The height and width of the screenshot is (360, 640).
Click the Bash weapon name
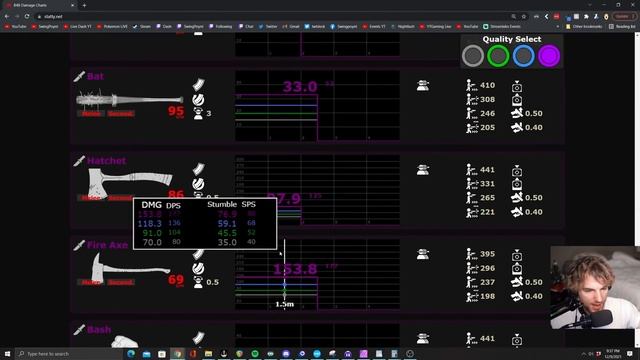pos(99,329)
